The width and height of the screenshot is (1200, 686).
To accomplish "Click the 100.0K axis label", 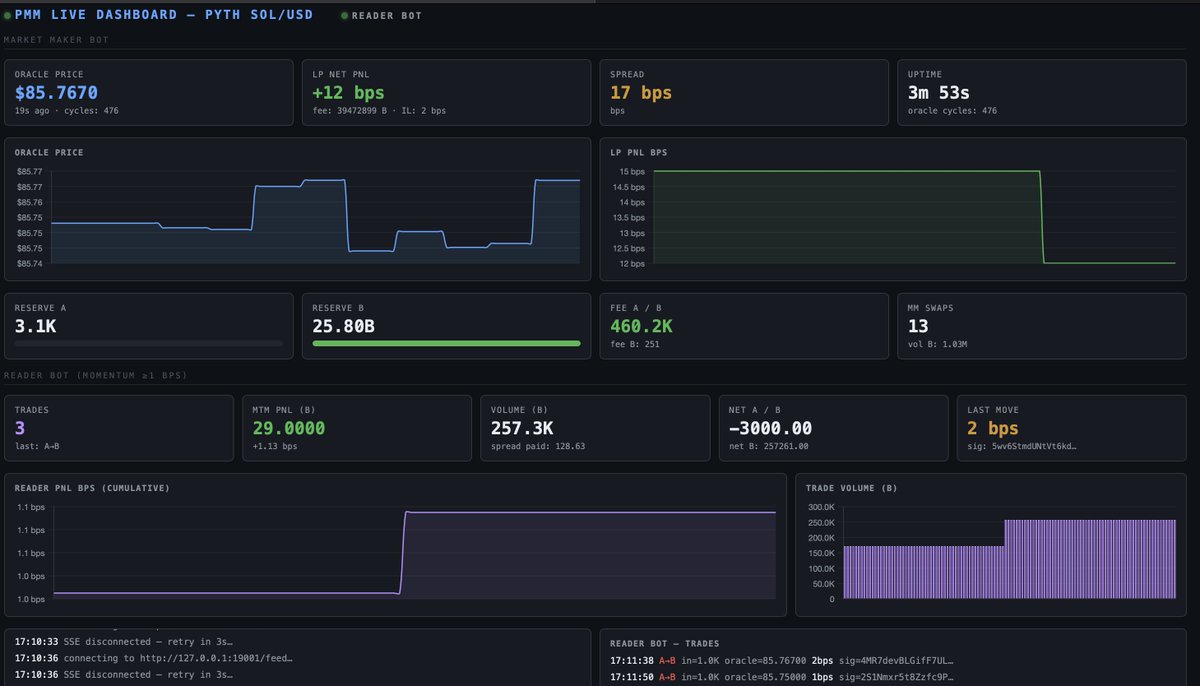I will pos(820,568).
